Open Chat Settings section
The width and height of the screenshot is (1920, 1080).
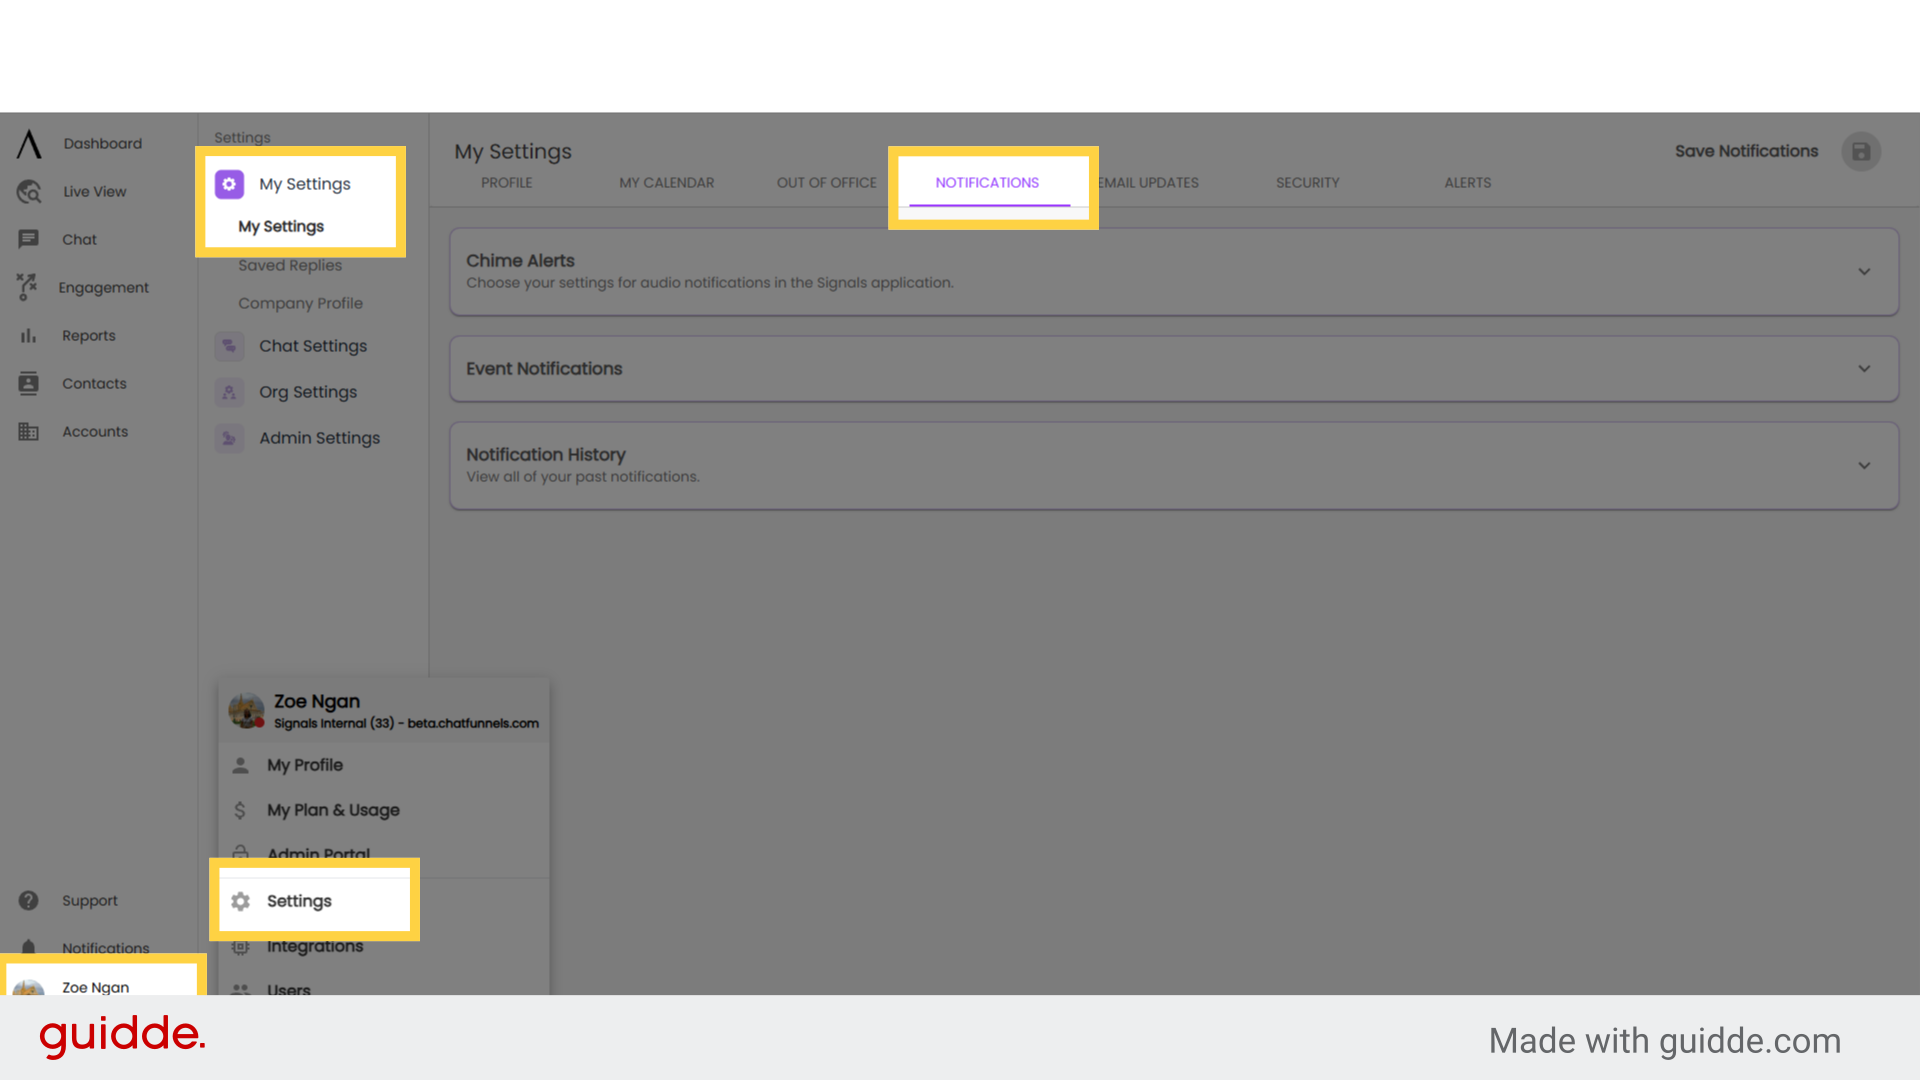312,346
